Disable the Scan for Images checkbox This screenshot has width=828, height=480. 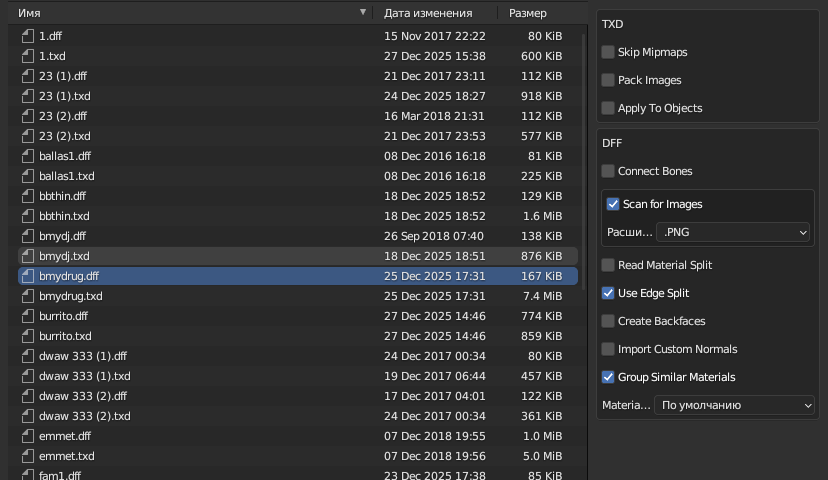point(613,204)
